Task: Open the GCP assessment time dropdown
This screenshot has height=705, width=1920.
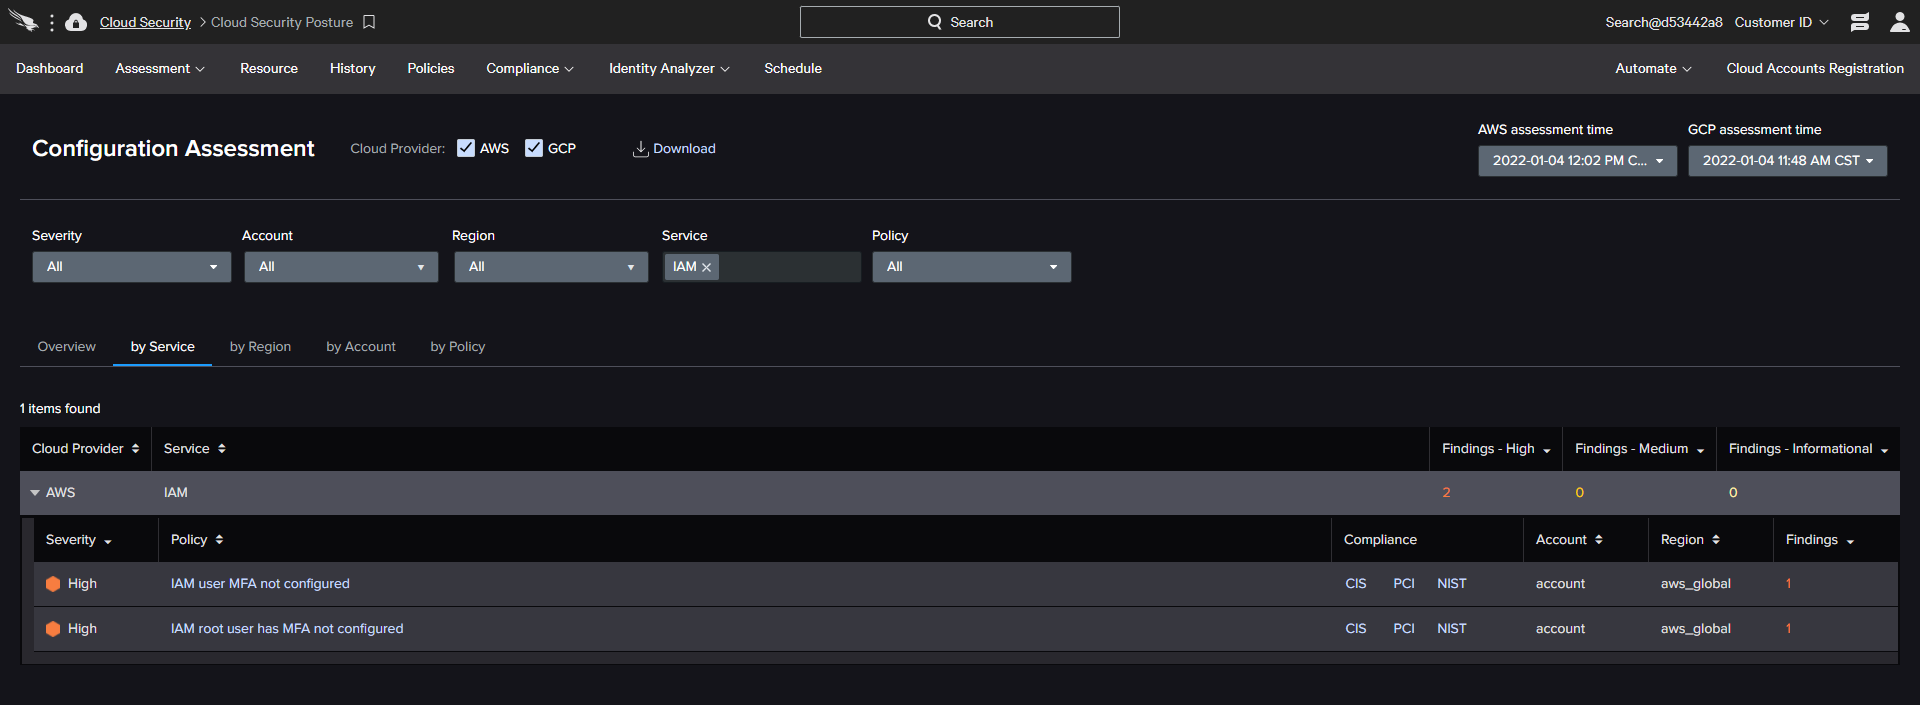Action: tap(1787, 161)
